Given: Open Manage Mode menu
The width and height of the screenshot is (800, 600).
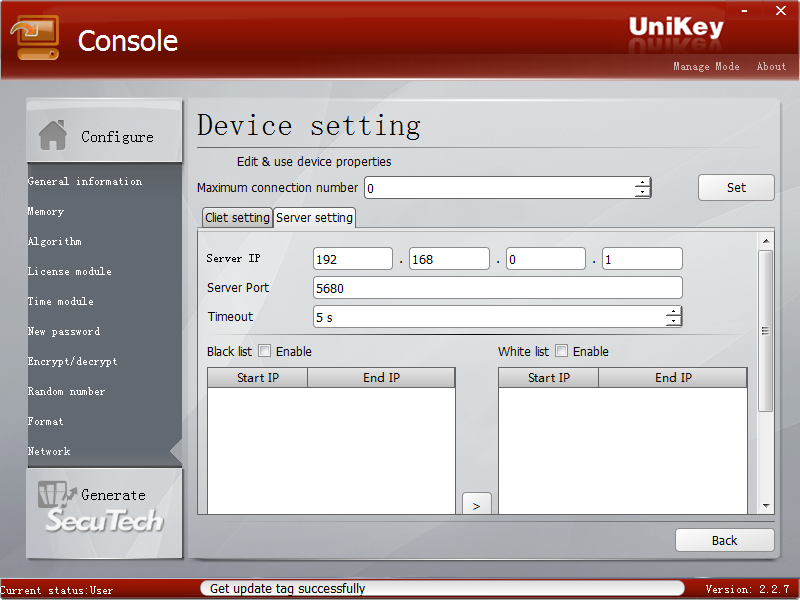Looking at the screenshot, I should 706,66.
